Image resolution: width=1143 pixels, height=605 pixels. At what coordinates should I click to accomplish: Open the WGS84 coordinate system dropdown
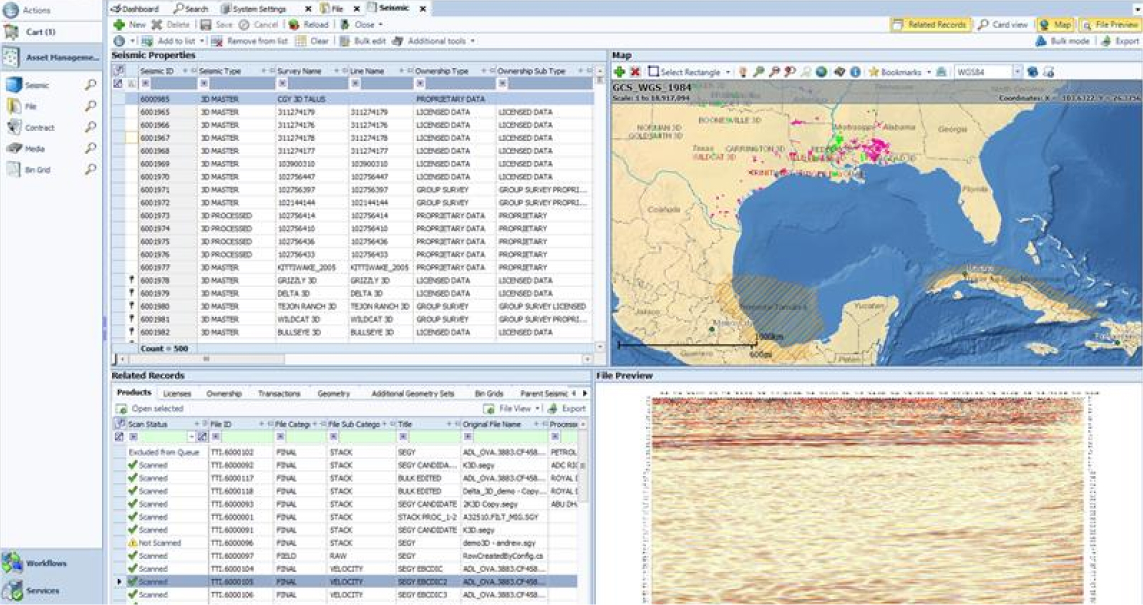click(x=1017, y=72)
